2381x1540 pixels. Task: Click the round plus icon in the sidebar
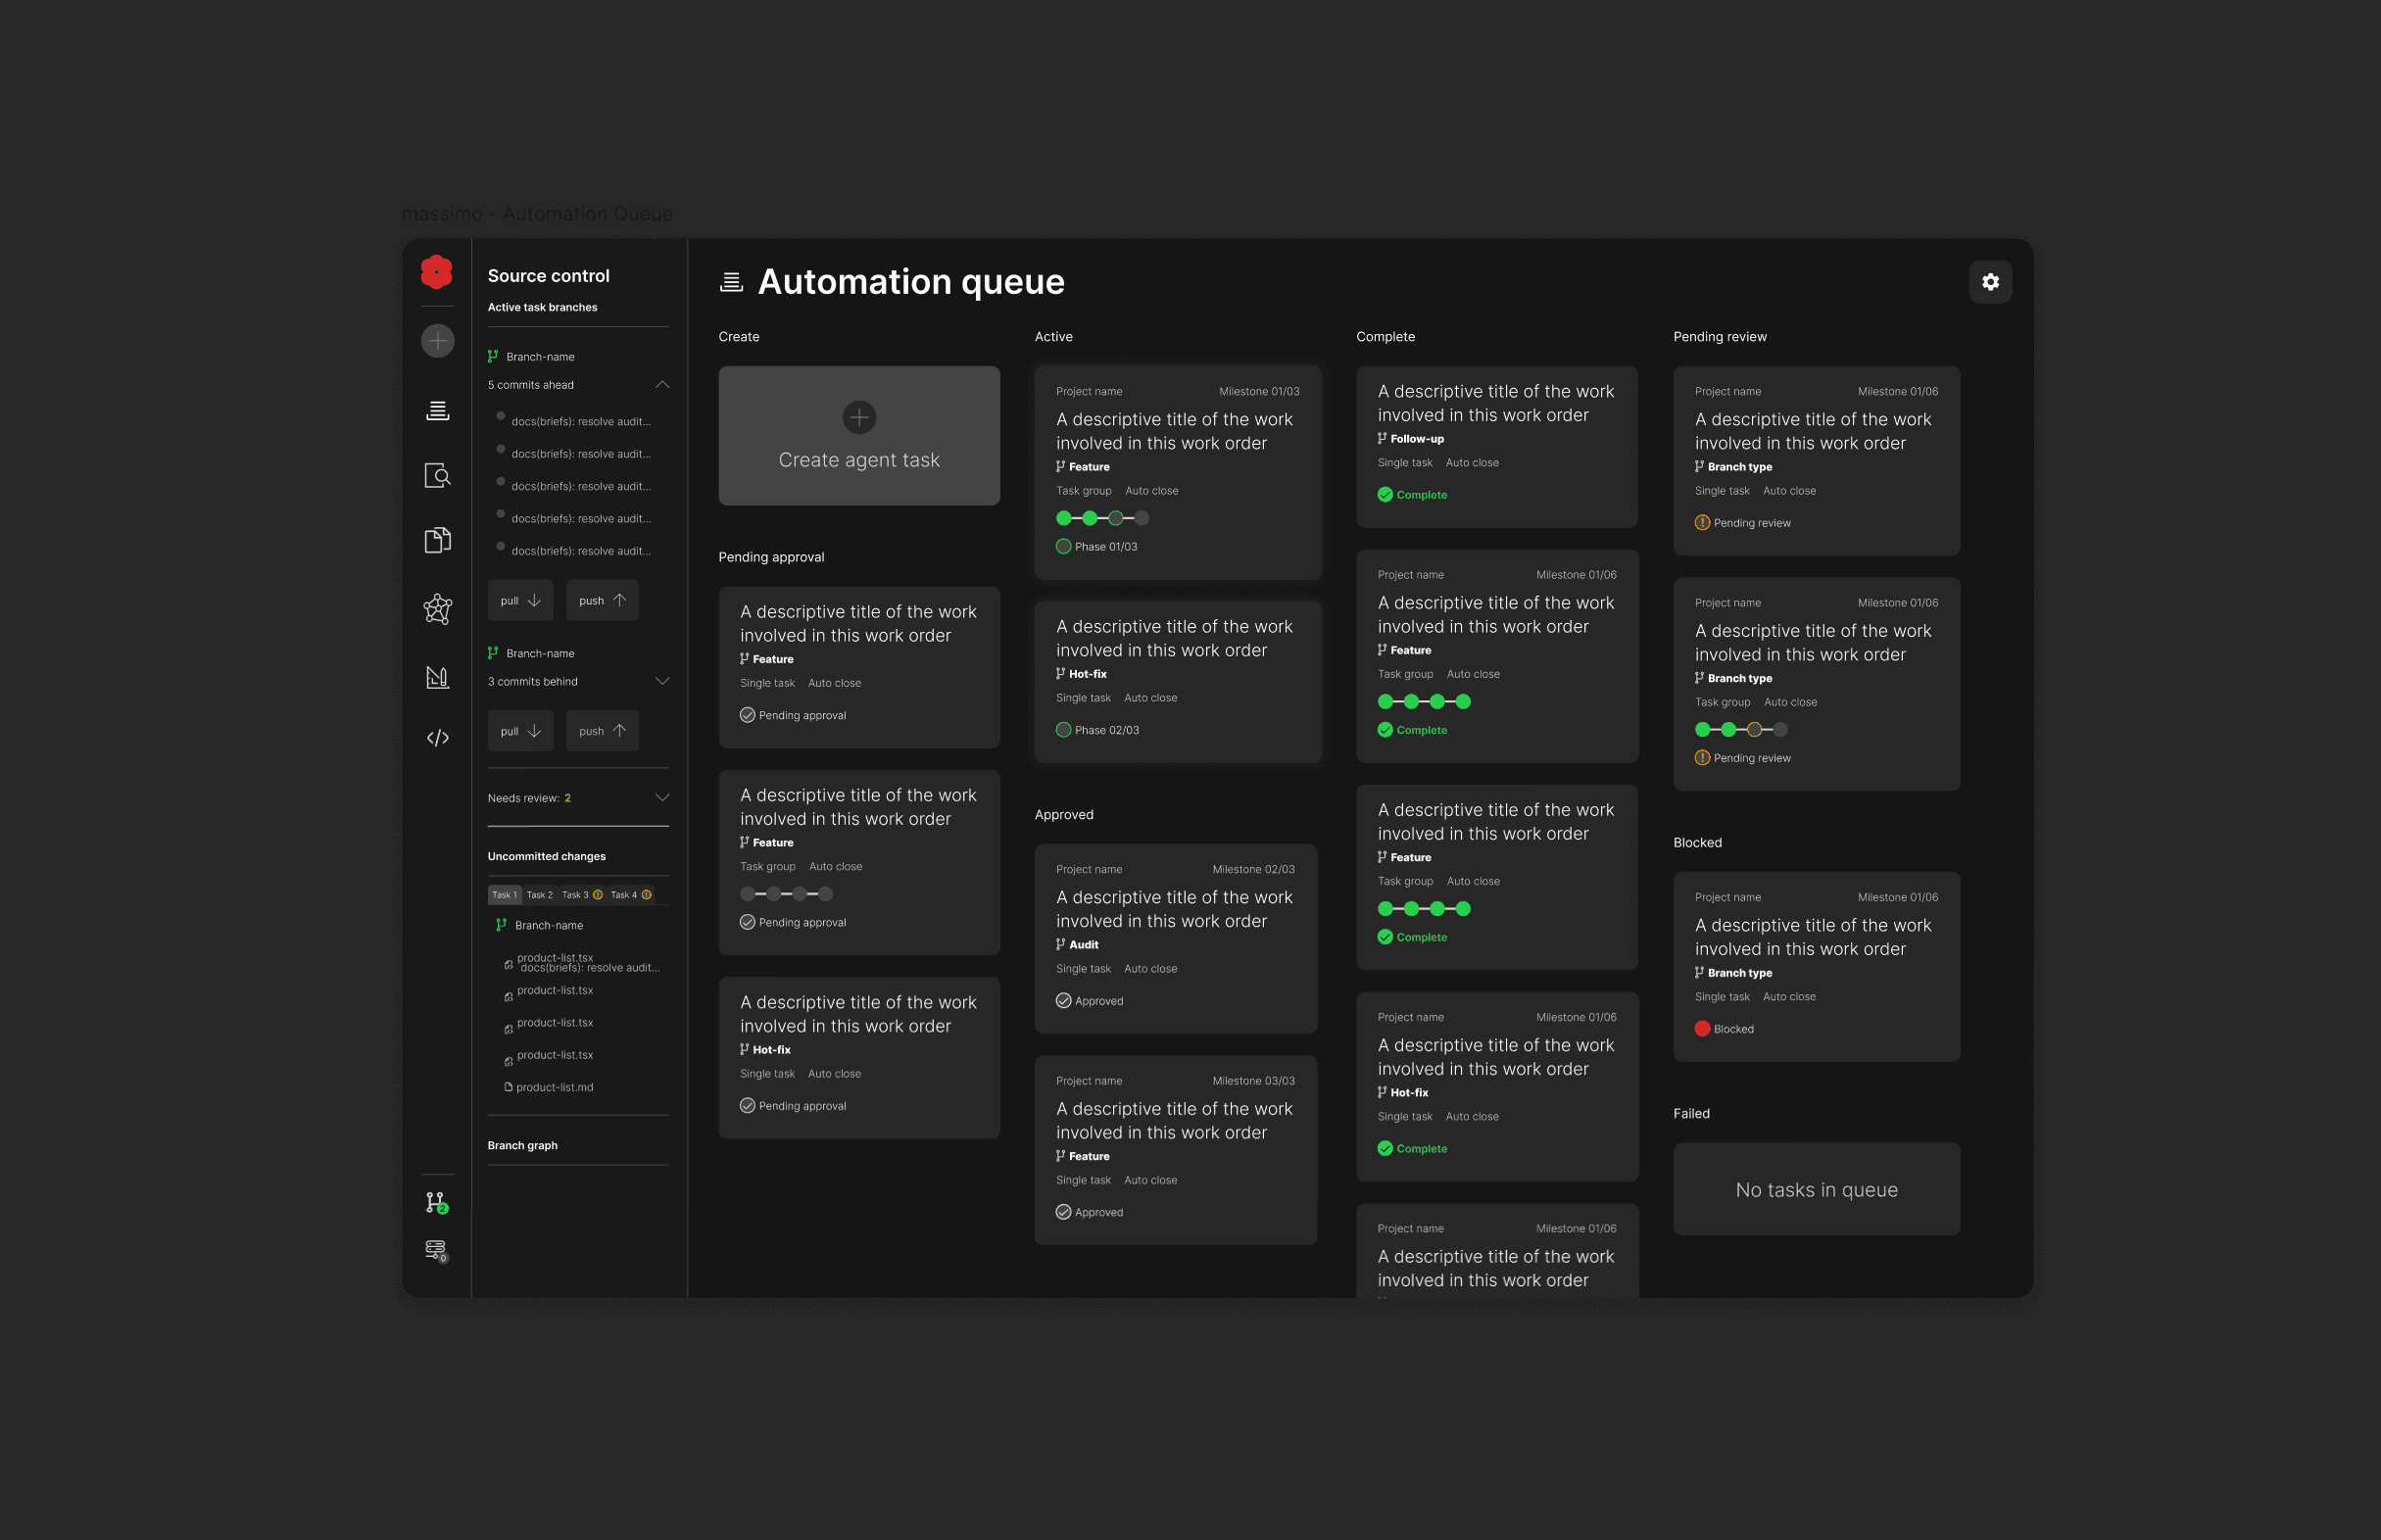pos(437,341)
